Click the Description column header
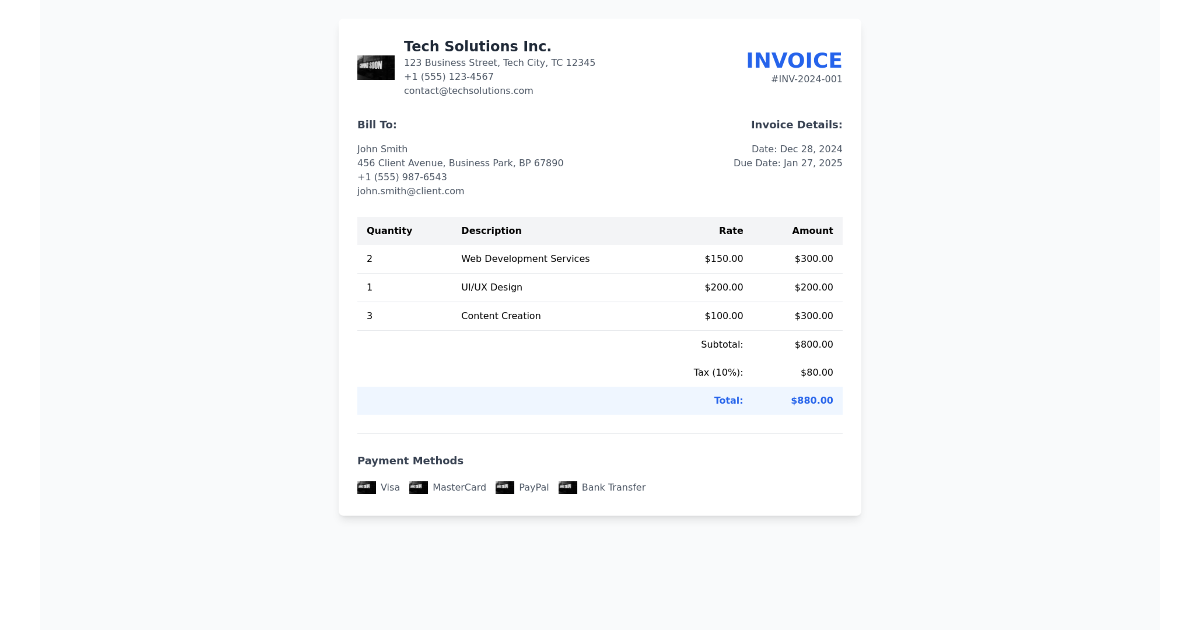 click(x=491, y=230)
